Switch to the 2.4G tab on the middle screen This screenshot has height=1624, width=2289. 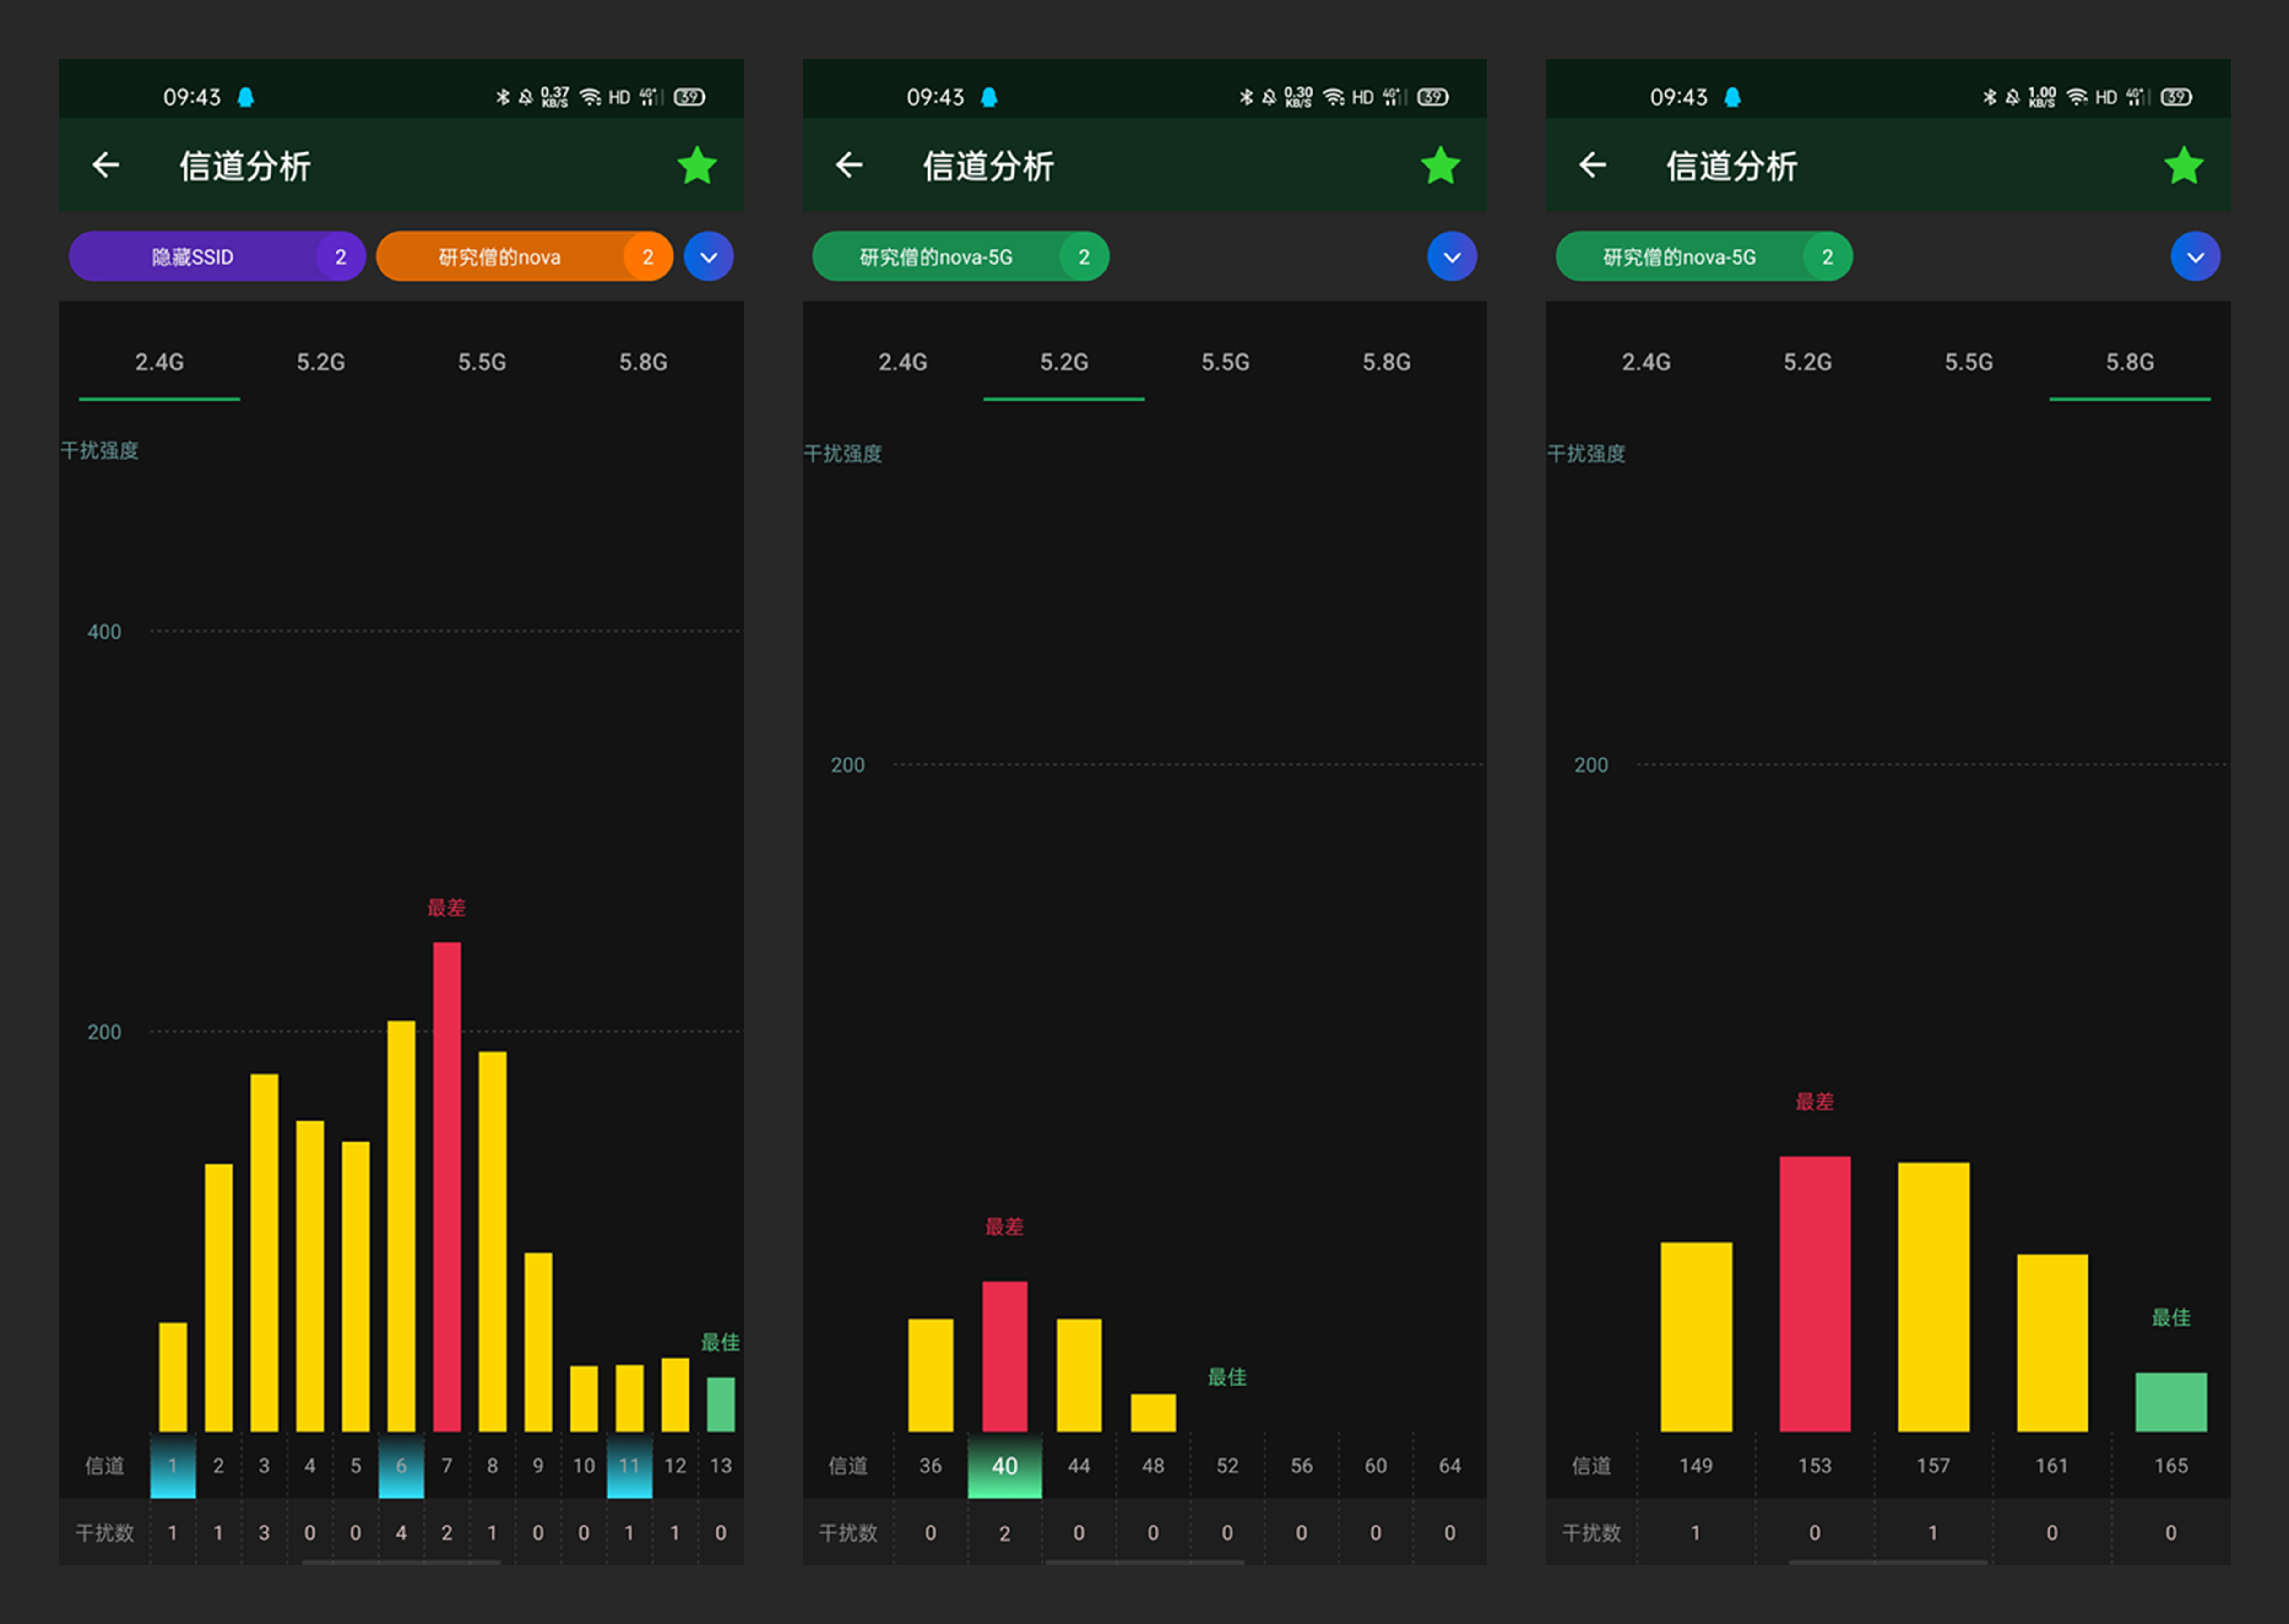point(902,362)
